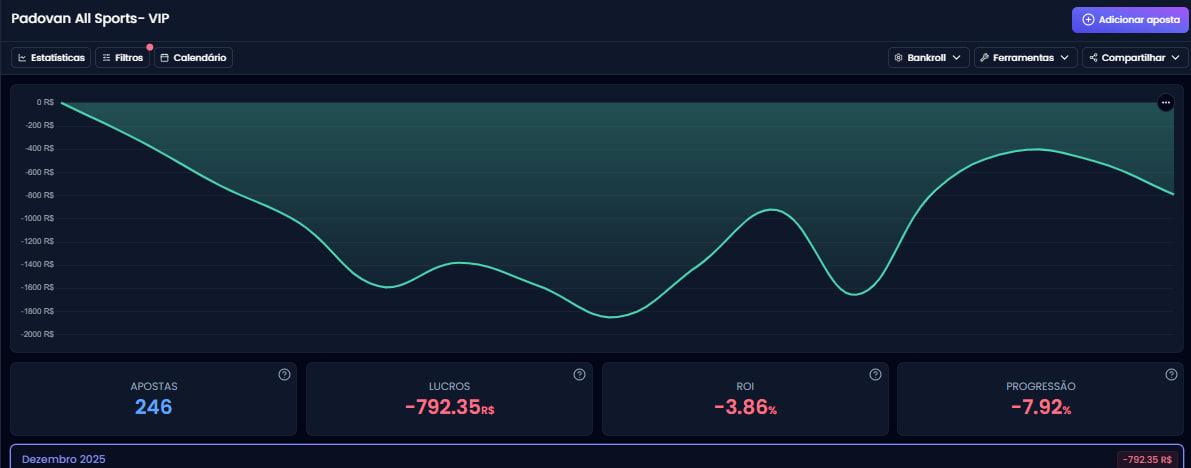Click the help icon on ROI card

click(x=875, y=375)
